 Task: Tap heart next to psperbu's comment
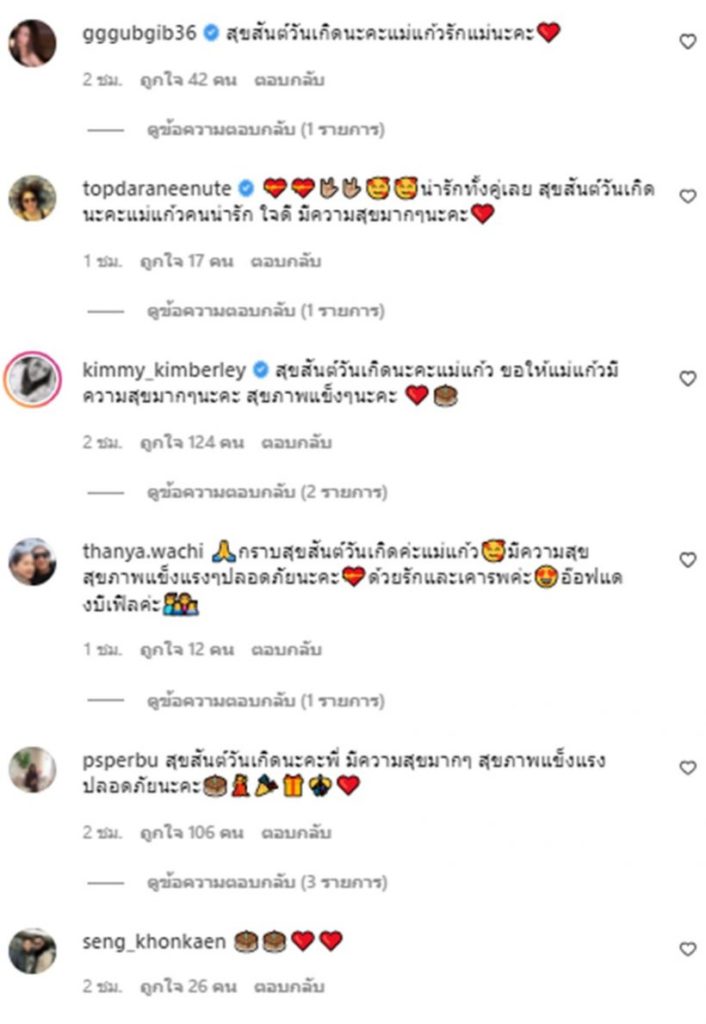click(688, 767)
